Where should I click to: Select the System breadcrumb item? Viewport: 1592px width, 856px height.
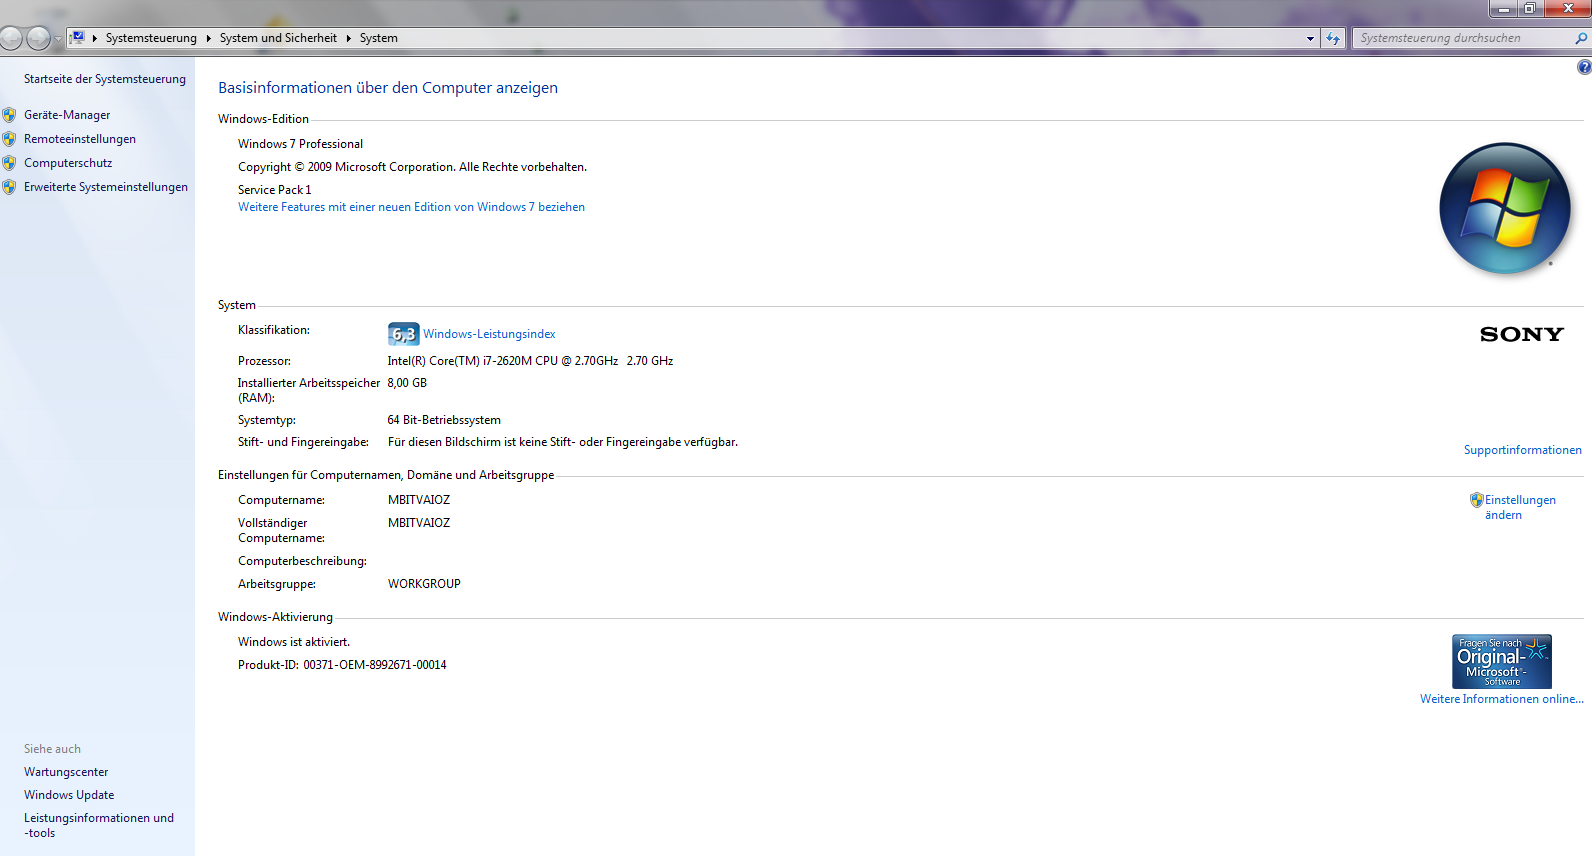click(379, 38)
